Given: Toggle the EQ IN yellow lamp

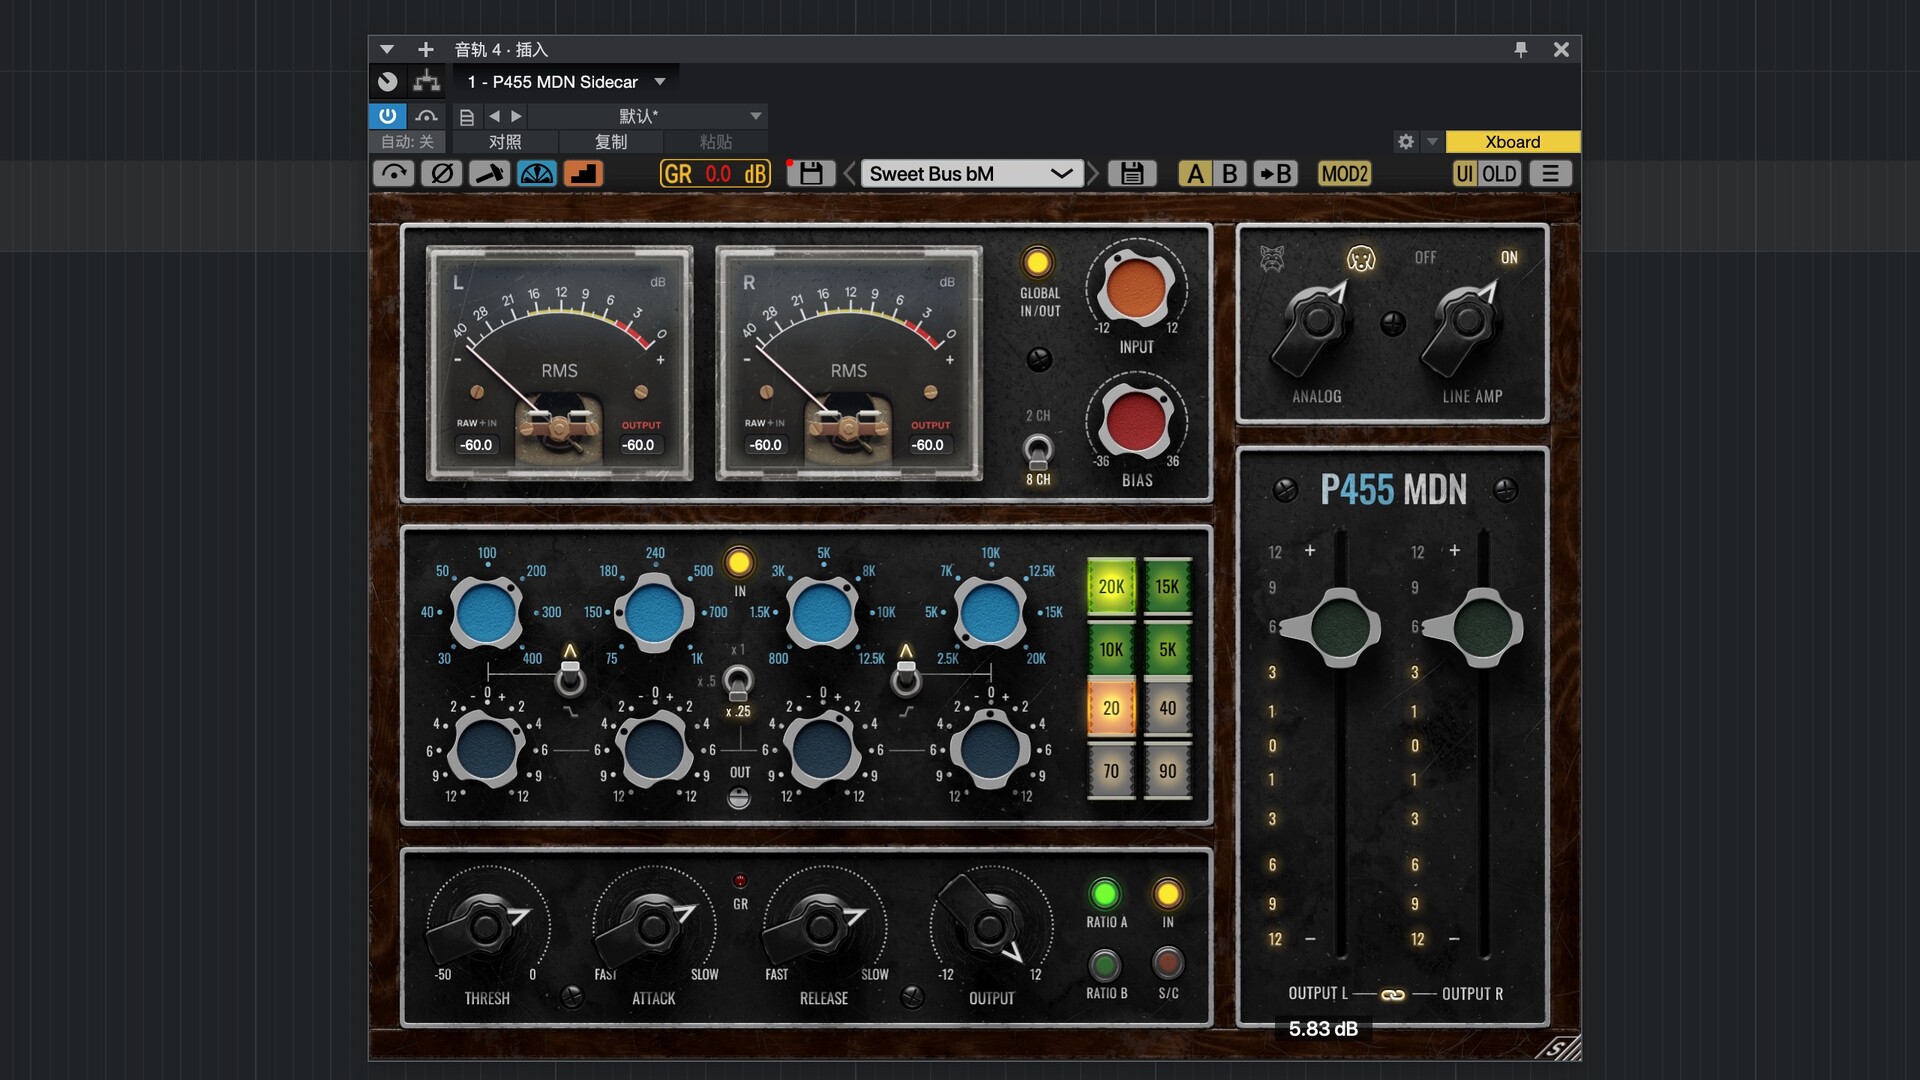Looking at the screenshot, I should (x=739, y=563).
